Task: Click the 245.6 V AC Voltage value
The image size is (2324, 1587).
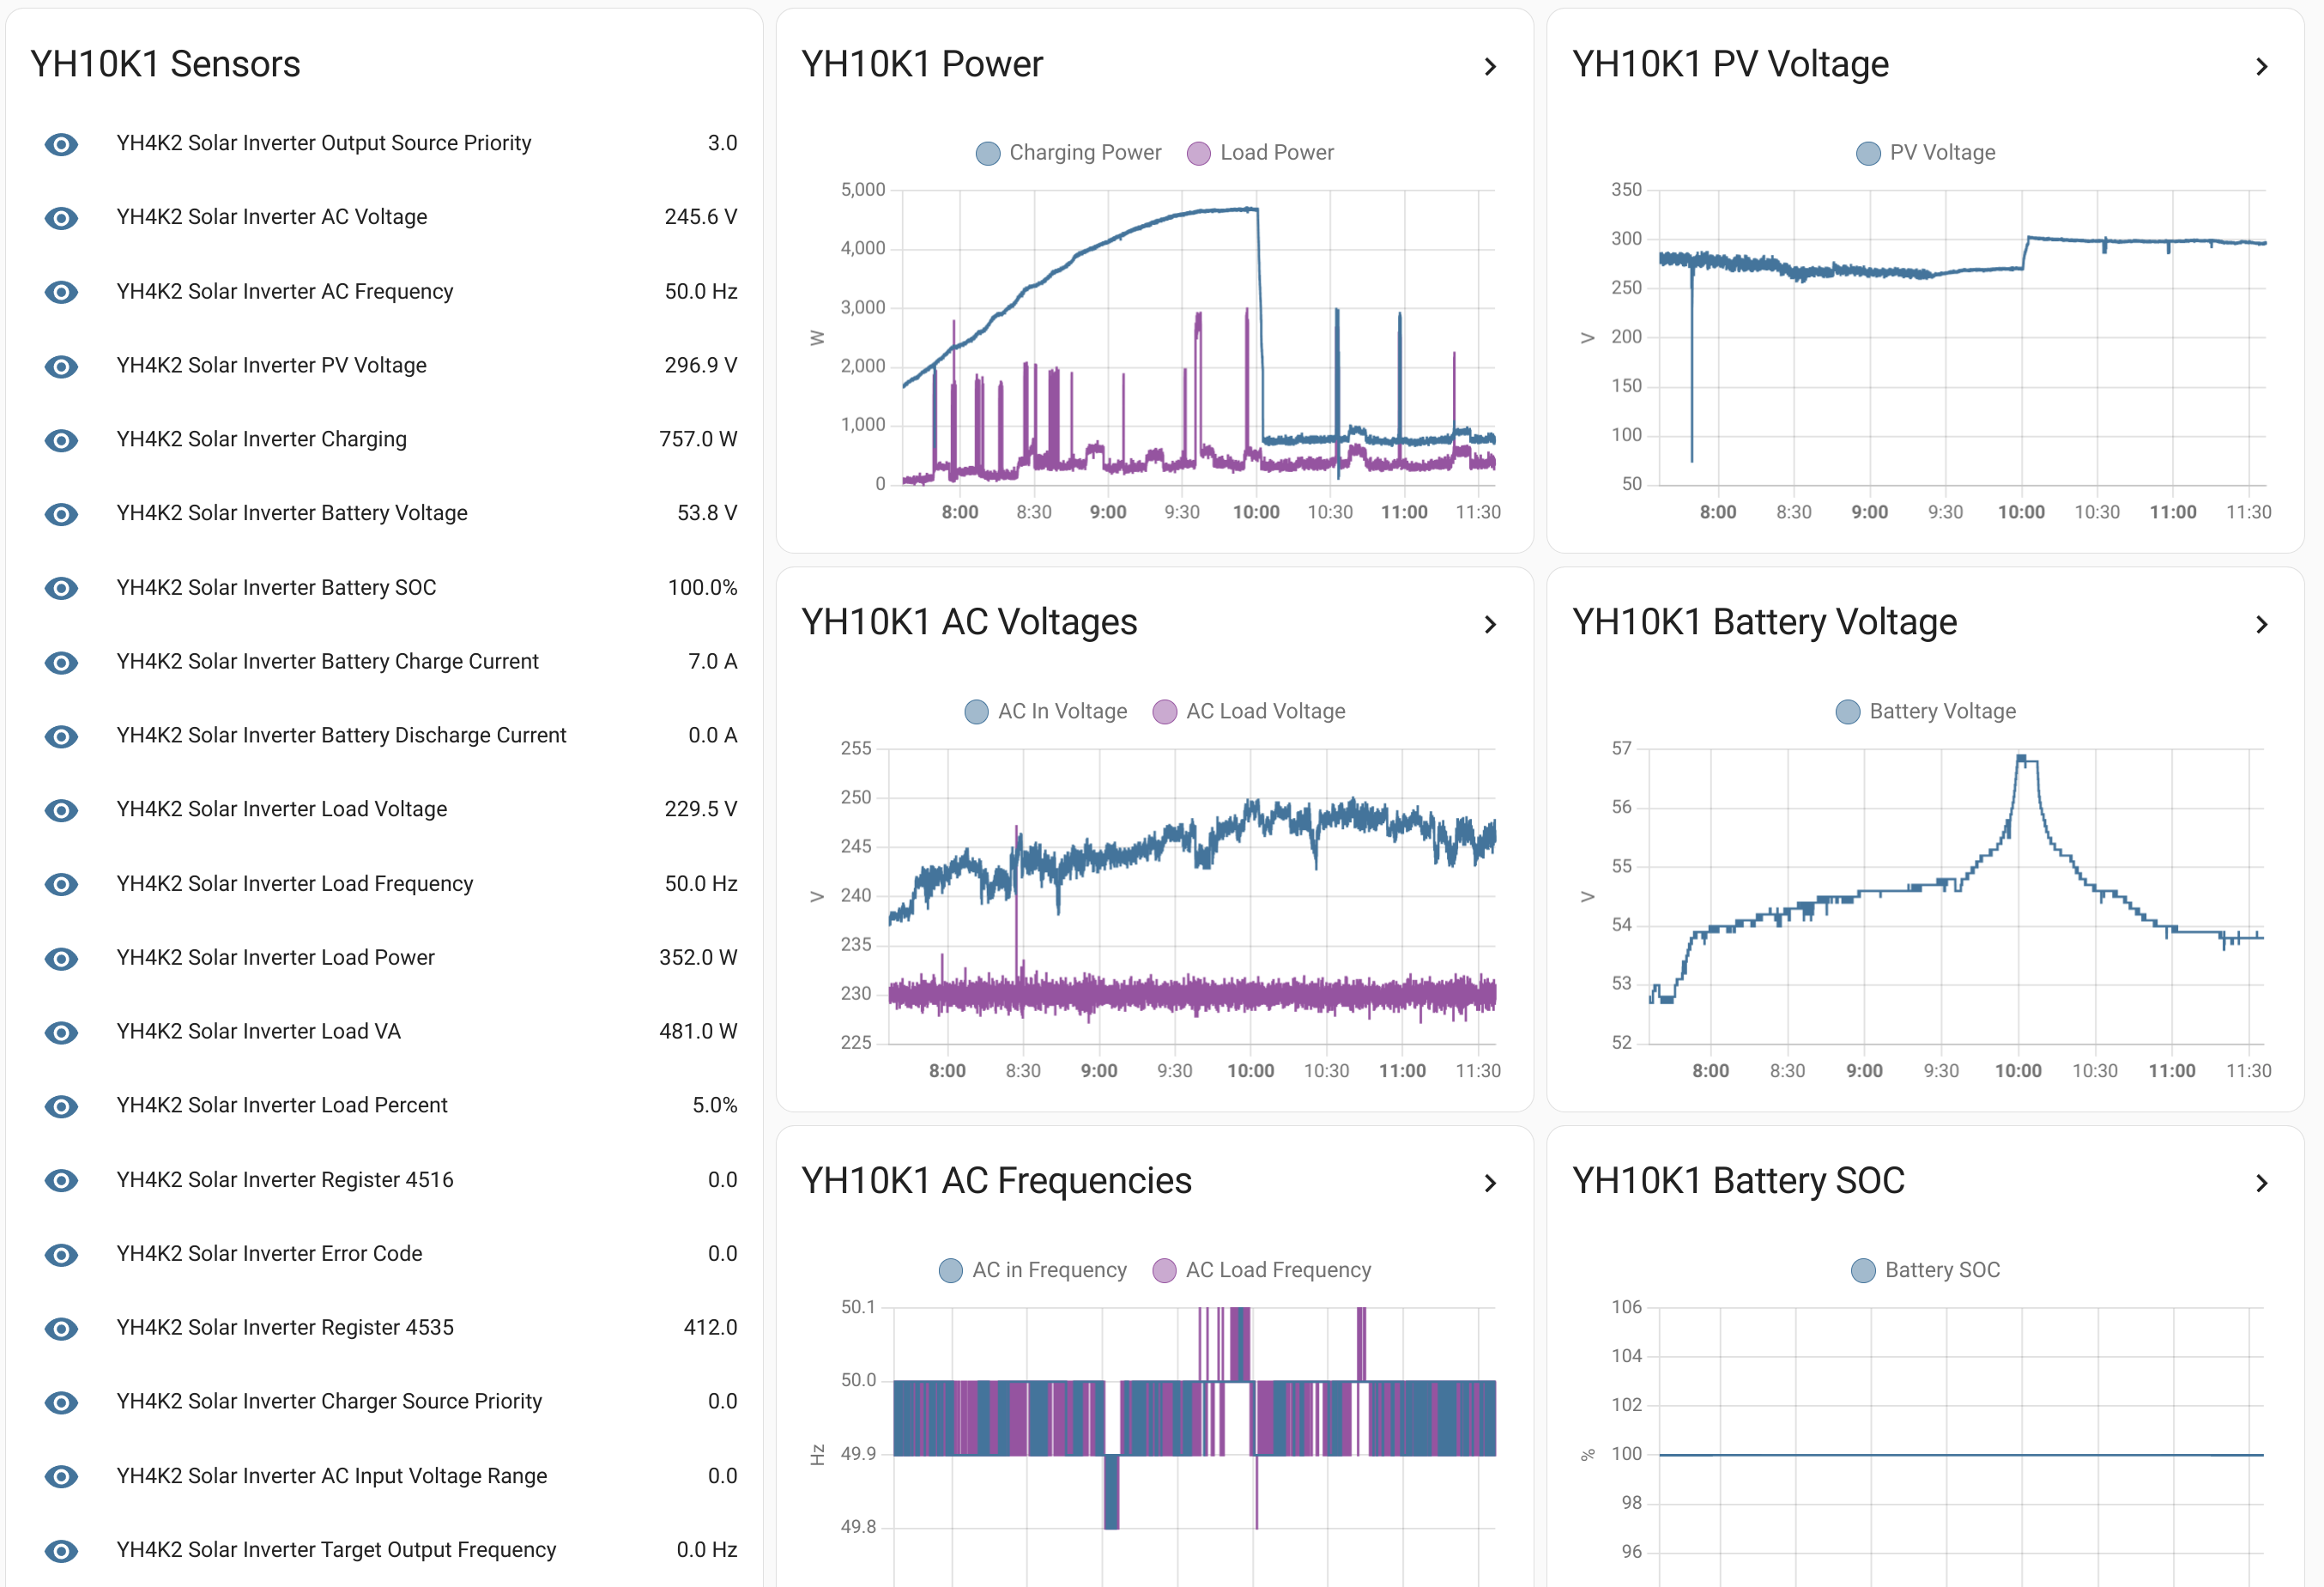Action: click(x=701, y=218)
